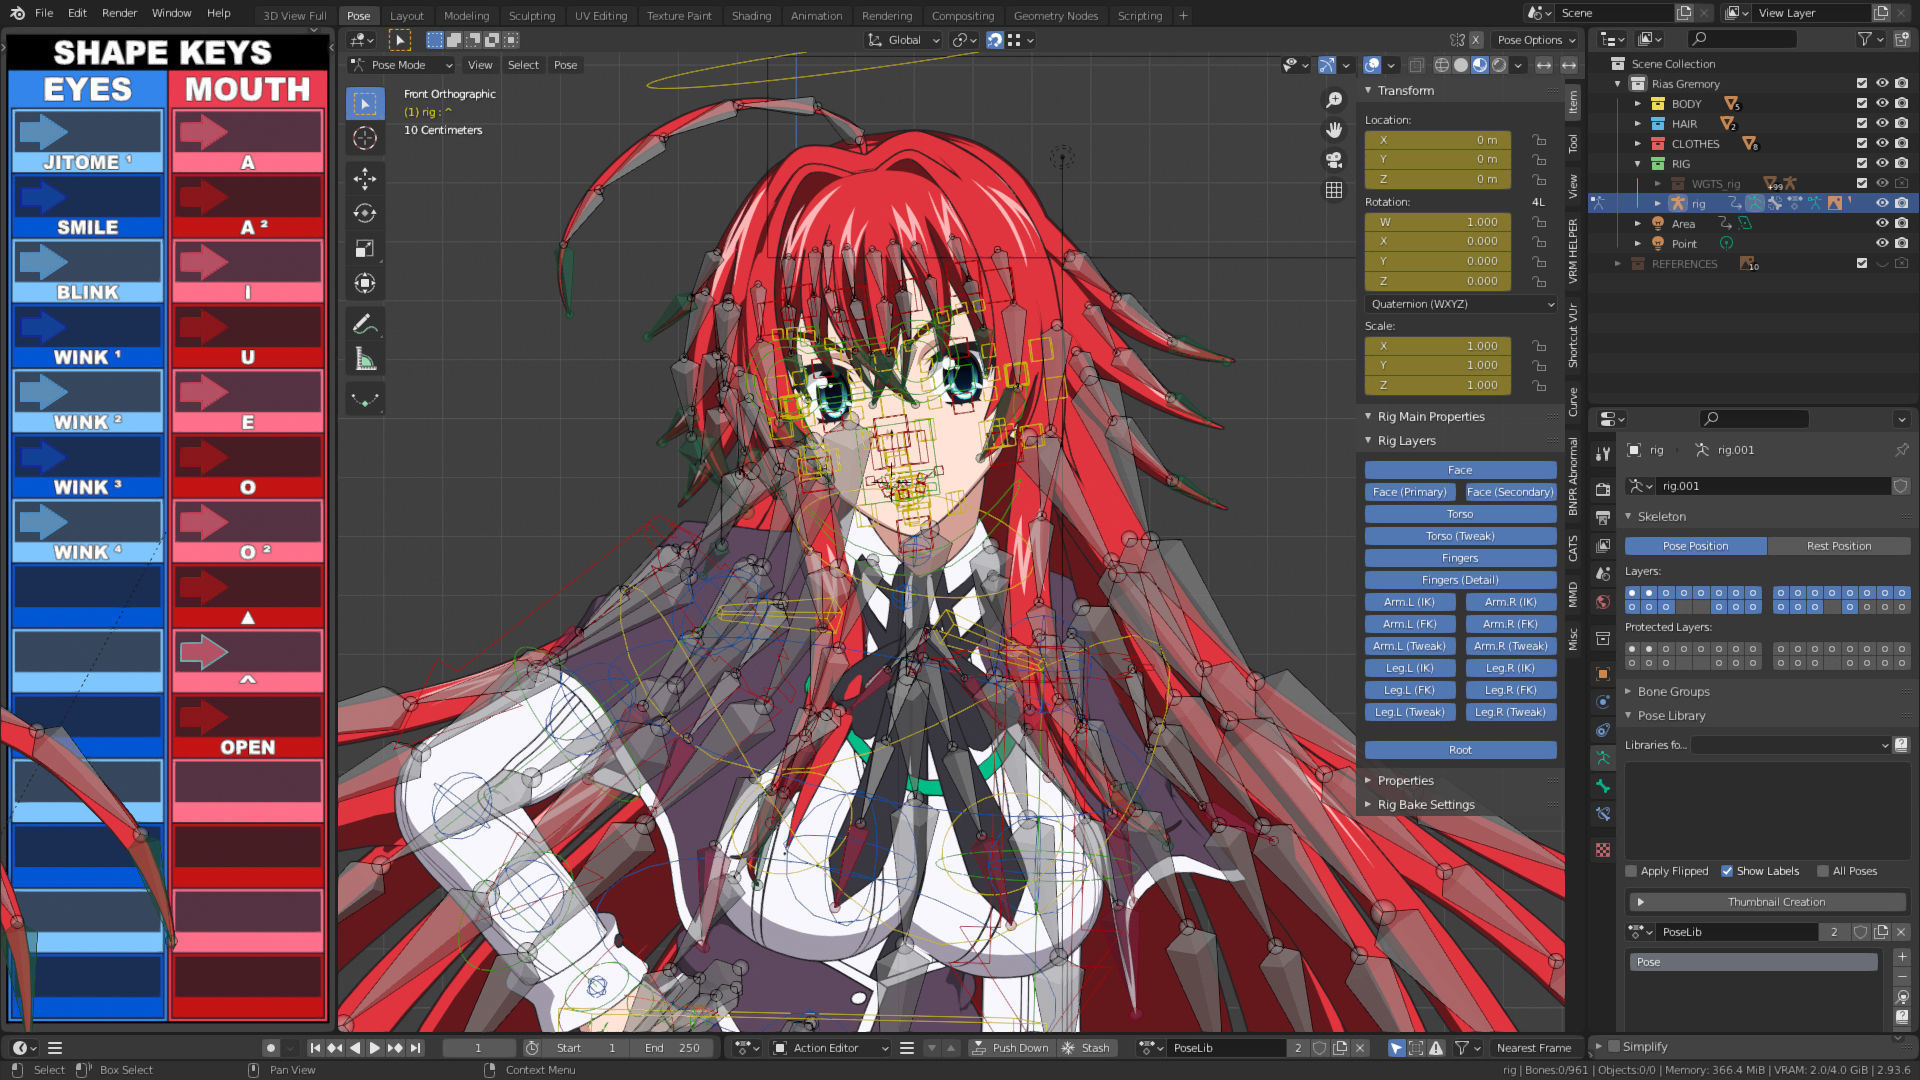Hide the BODY collection eye icon
1920x1080 pixels.
(1882, 103)
